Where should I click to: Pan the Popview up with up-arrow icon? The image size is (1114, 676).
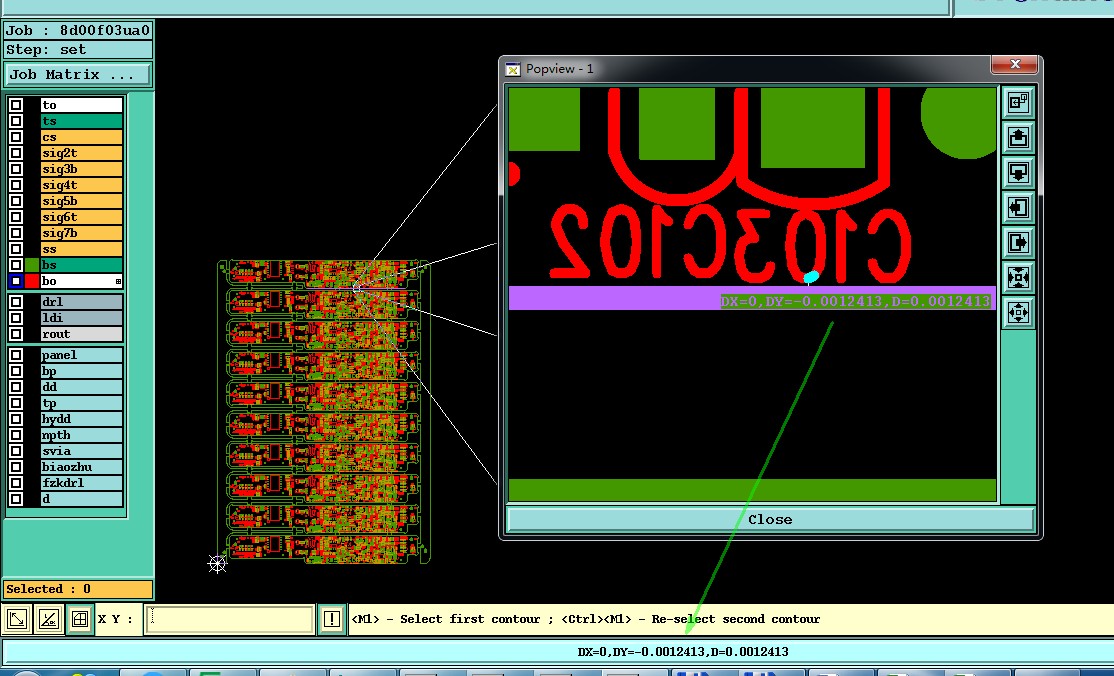[x=1018, y=137]
